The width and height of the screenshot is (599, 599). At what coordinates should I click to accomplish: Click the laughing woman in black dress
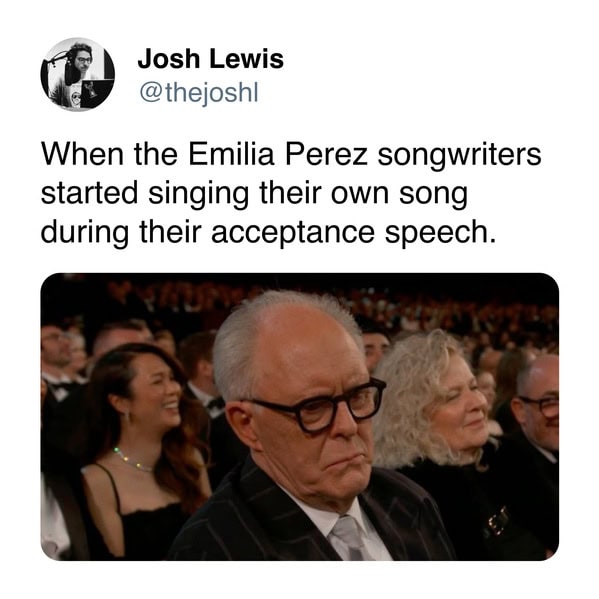145,449
